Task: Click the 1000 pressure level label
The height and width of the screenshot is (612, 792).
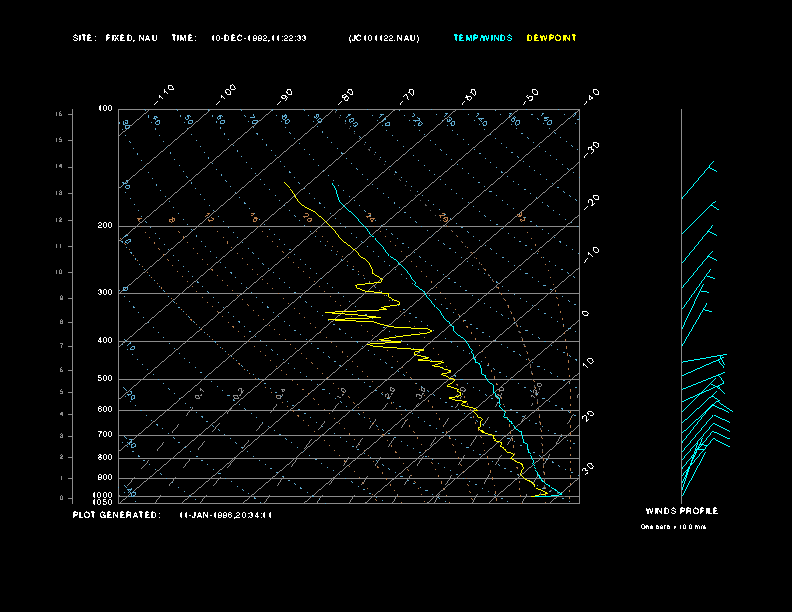Action: coord(104,494)
